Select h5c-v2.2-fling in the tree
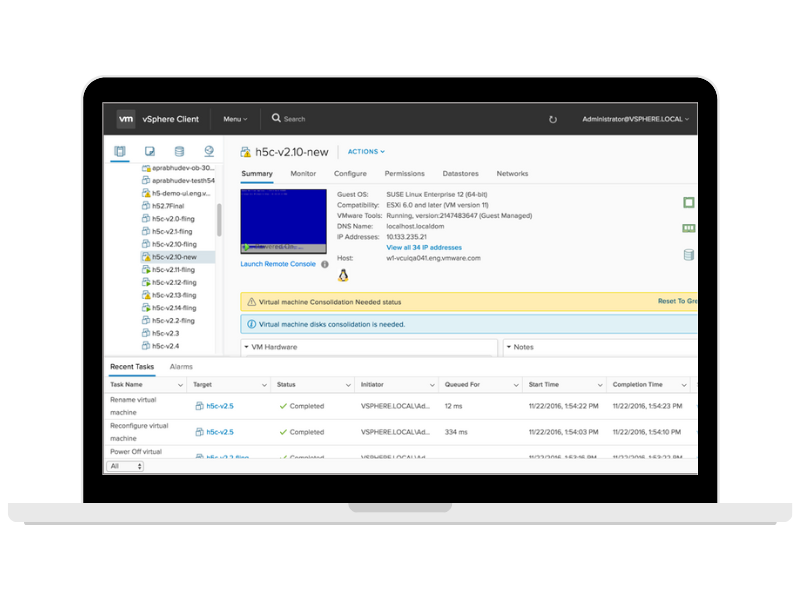This screenshot has width=800, height=600. point(173,320)
